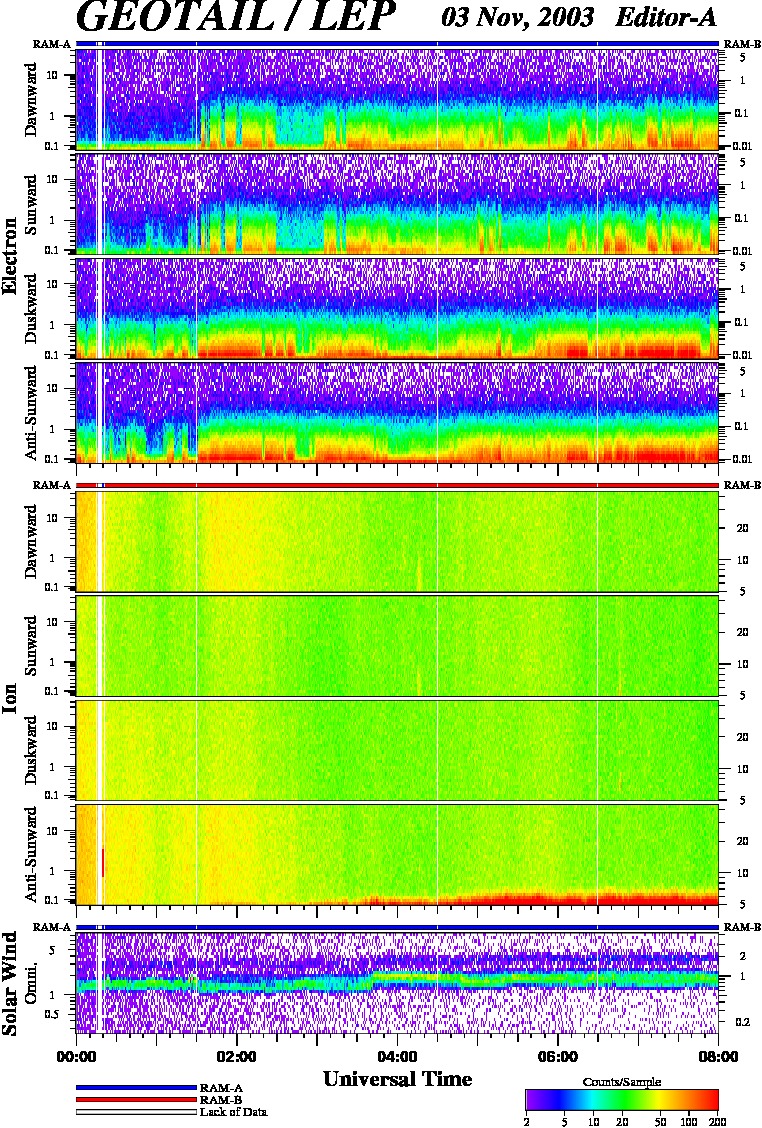The image size is (762, 1128).
Task: Click the 06:00 time axis label
Action: (x=558, y=1057)
